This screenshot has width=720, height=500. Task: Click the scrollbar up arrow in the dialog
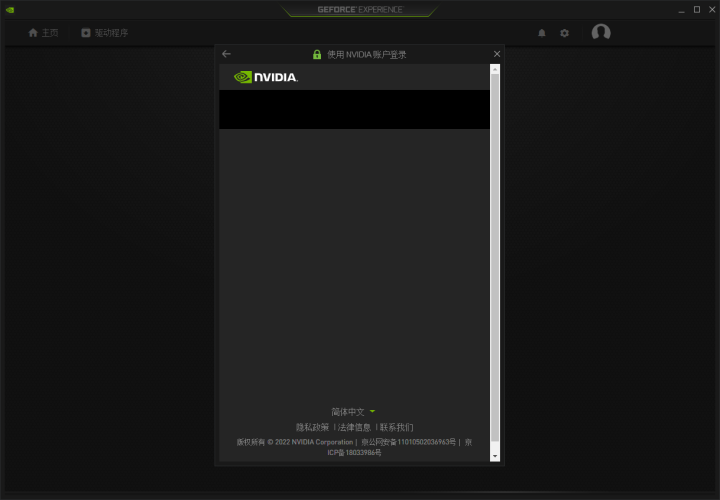tap(495, 69)
